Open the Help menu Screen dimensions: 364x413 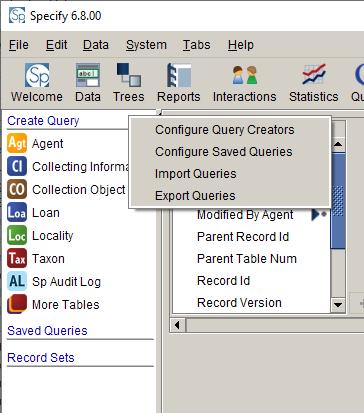pos(241,45)
